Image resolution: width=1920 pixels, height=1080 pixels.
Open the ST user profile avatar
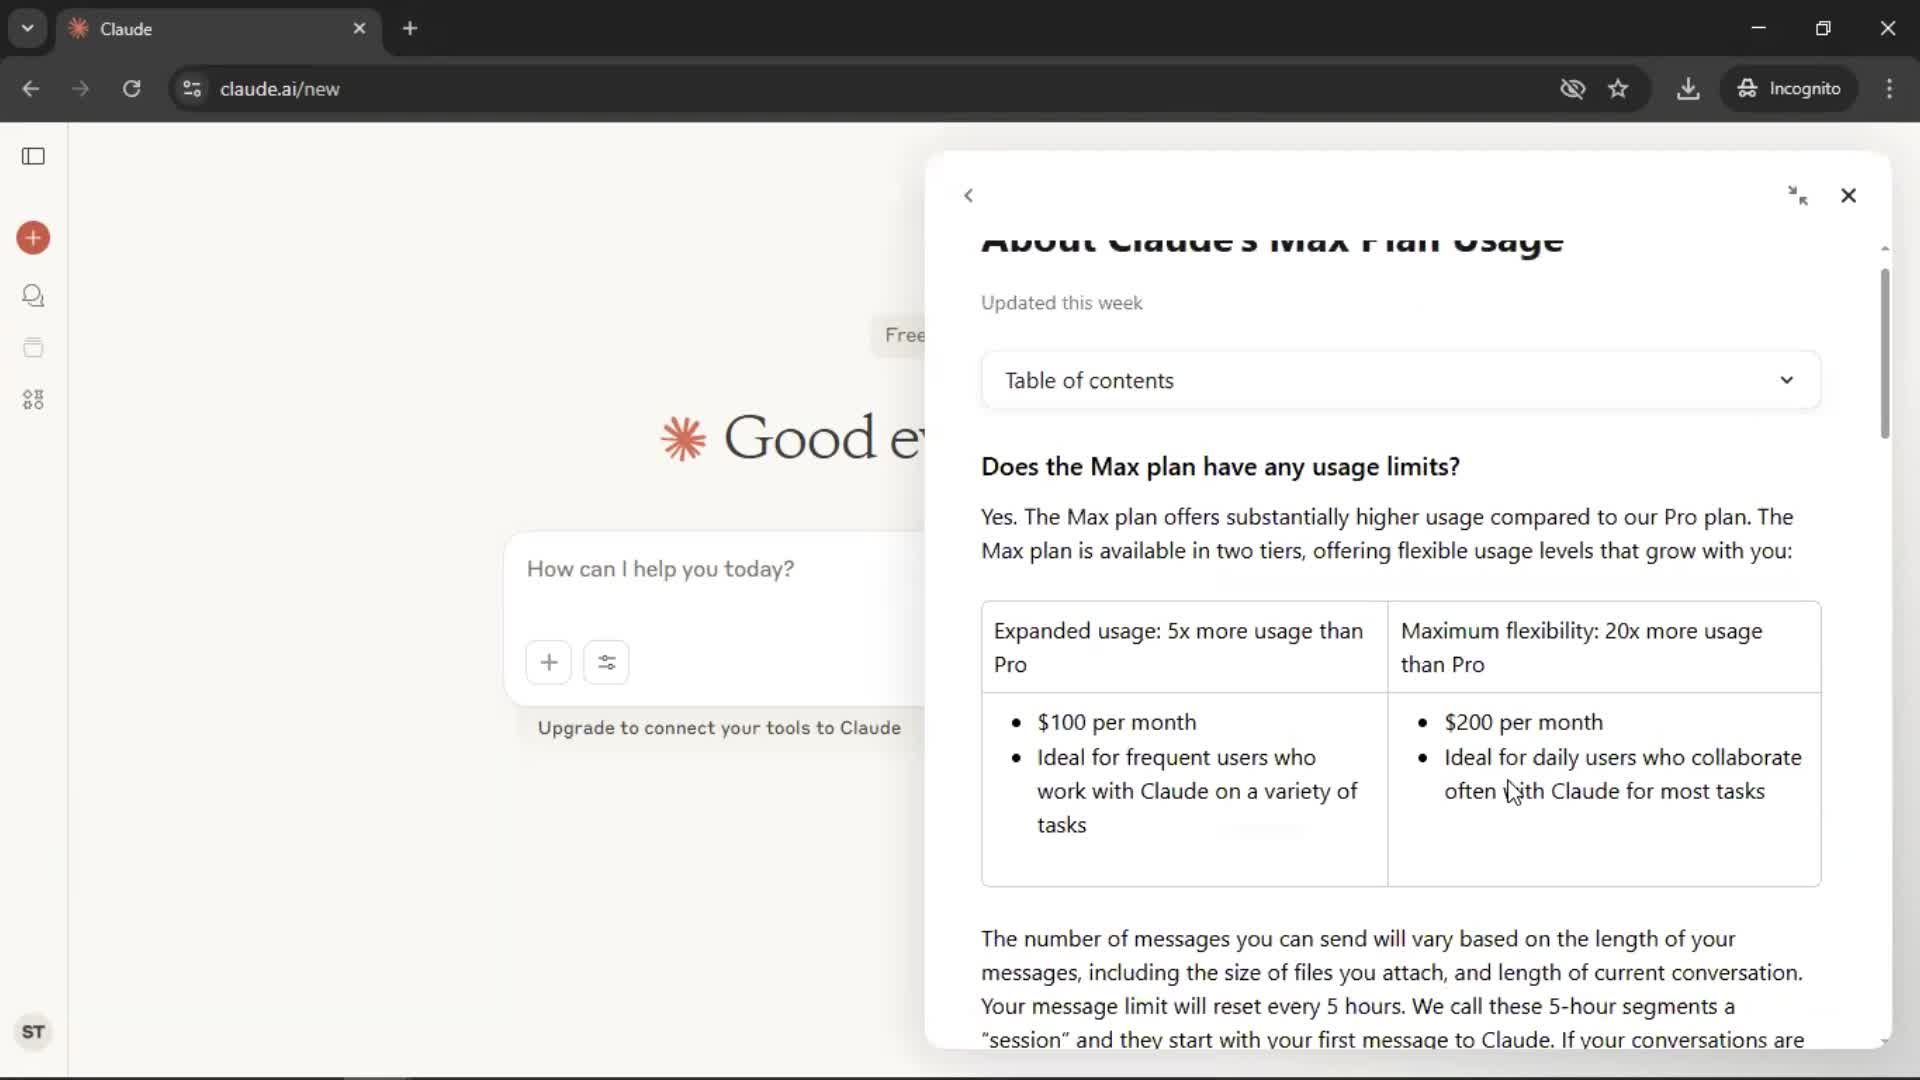[x=33, y=1032]
